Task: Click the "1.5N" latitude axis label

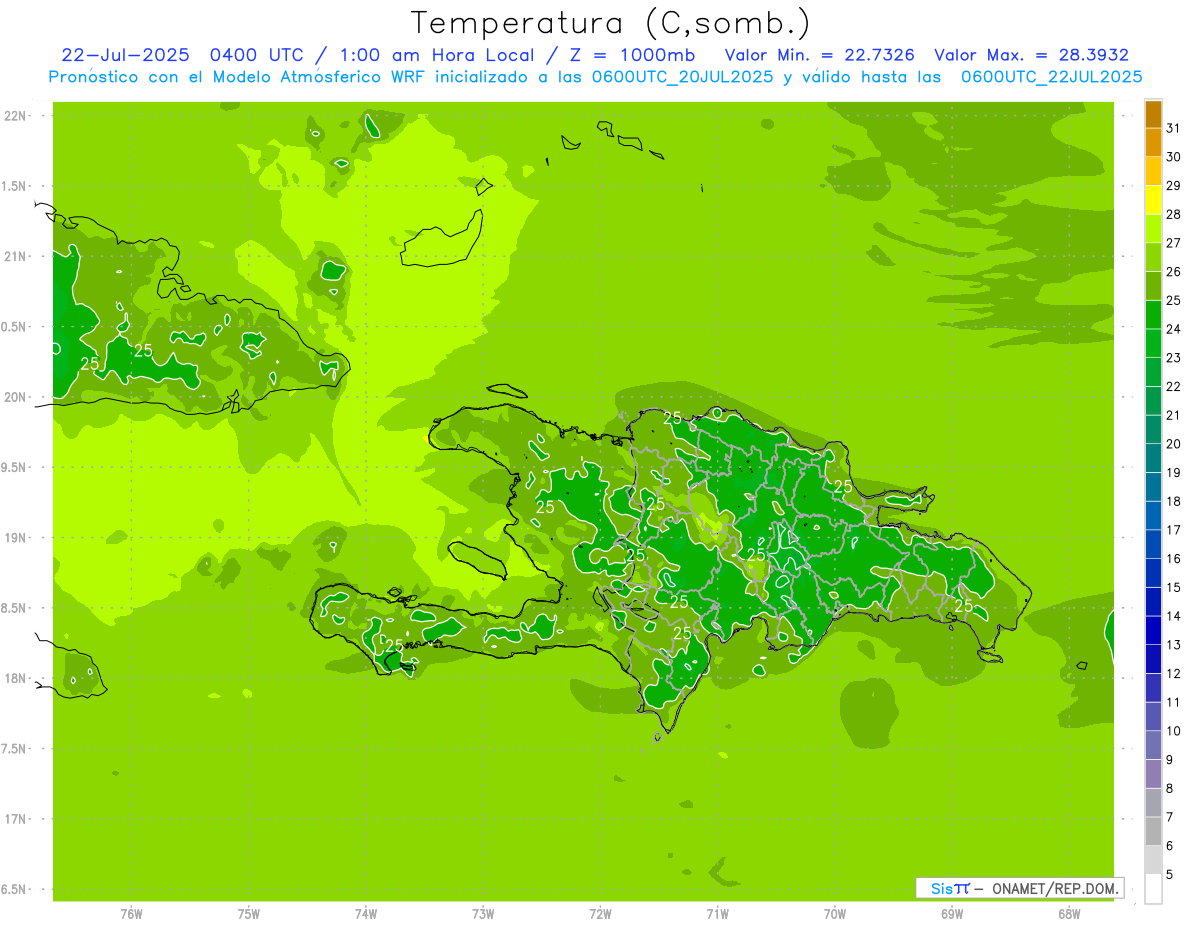Action: point(14,186)
